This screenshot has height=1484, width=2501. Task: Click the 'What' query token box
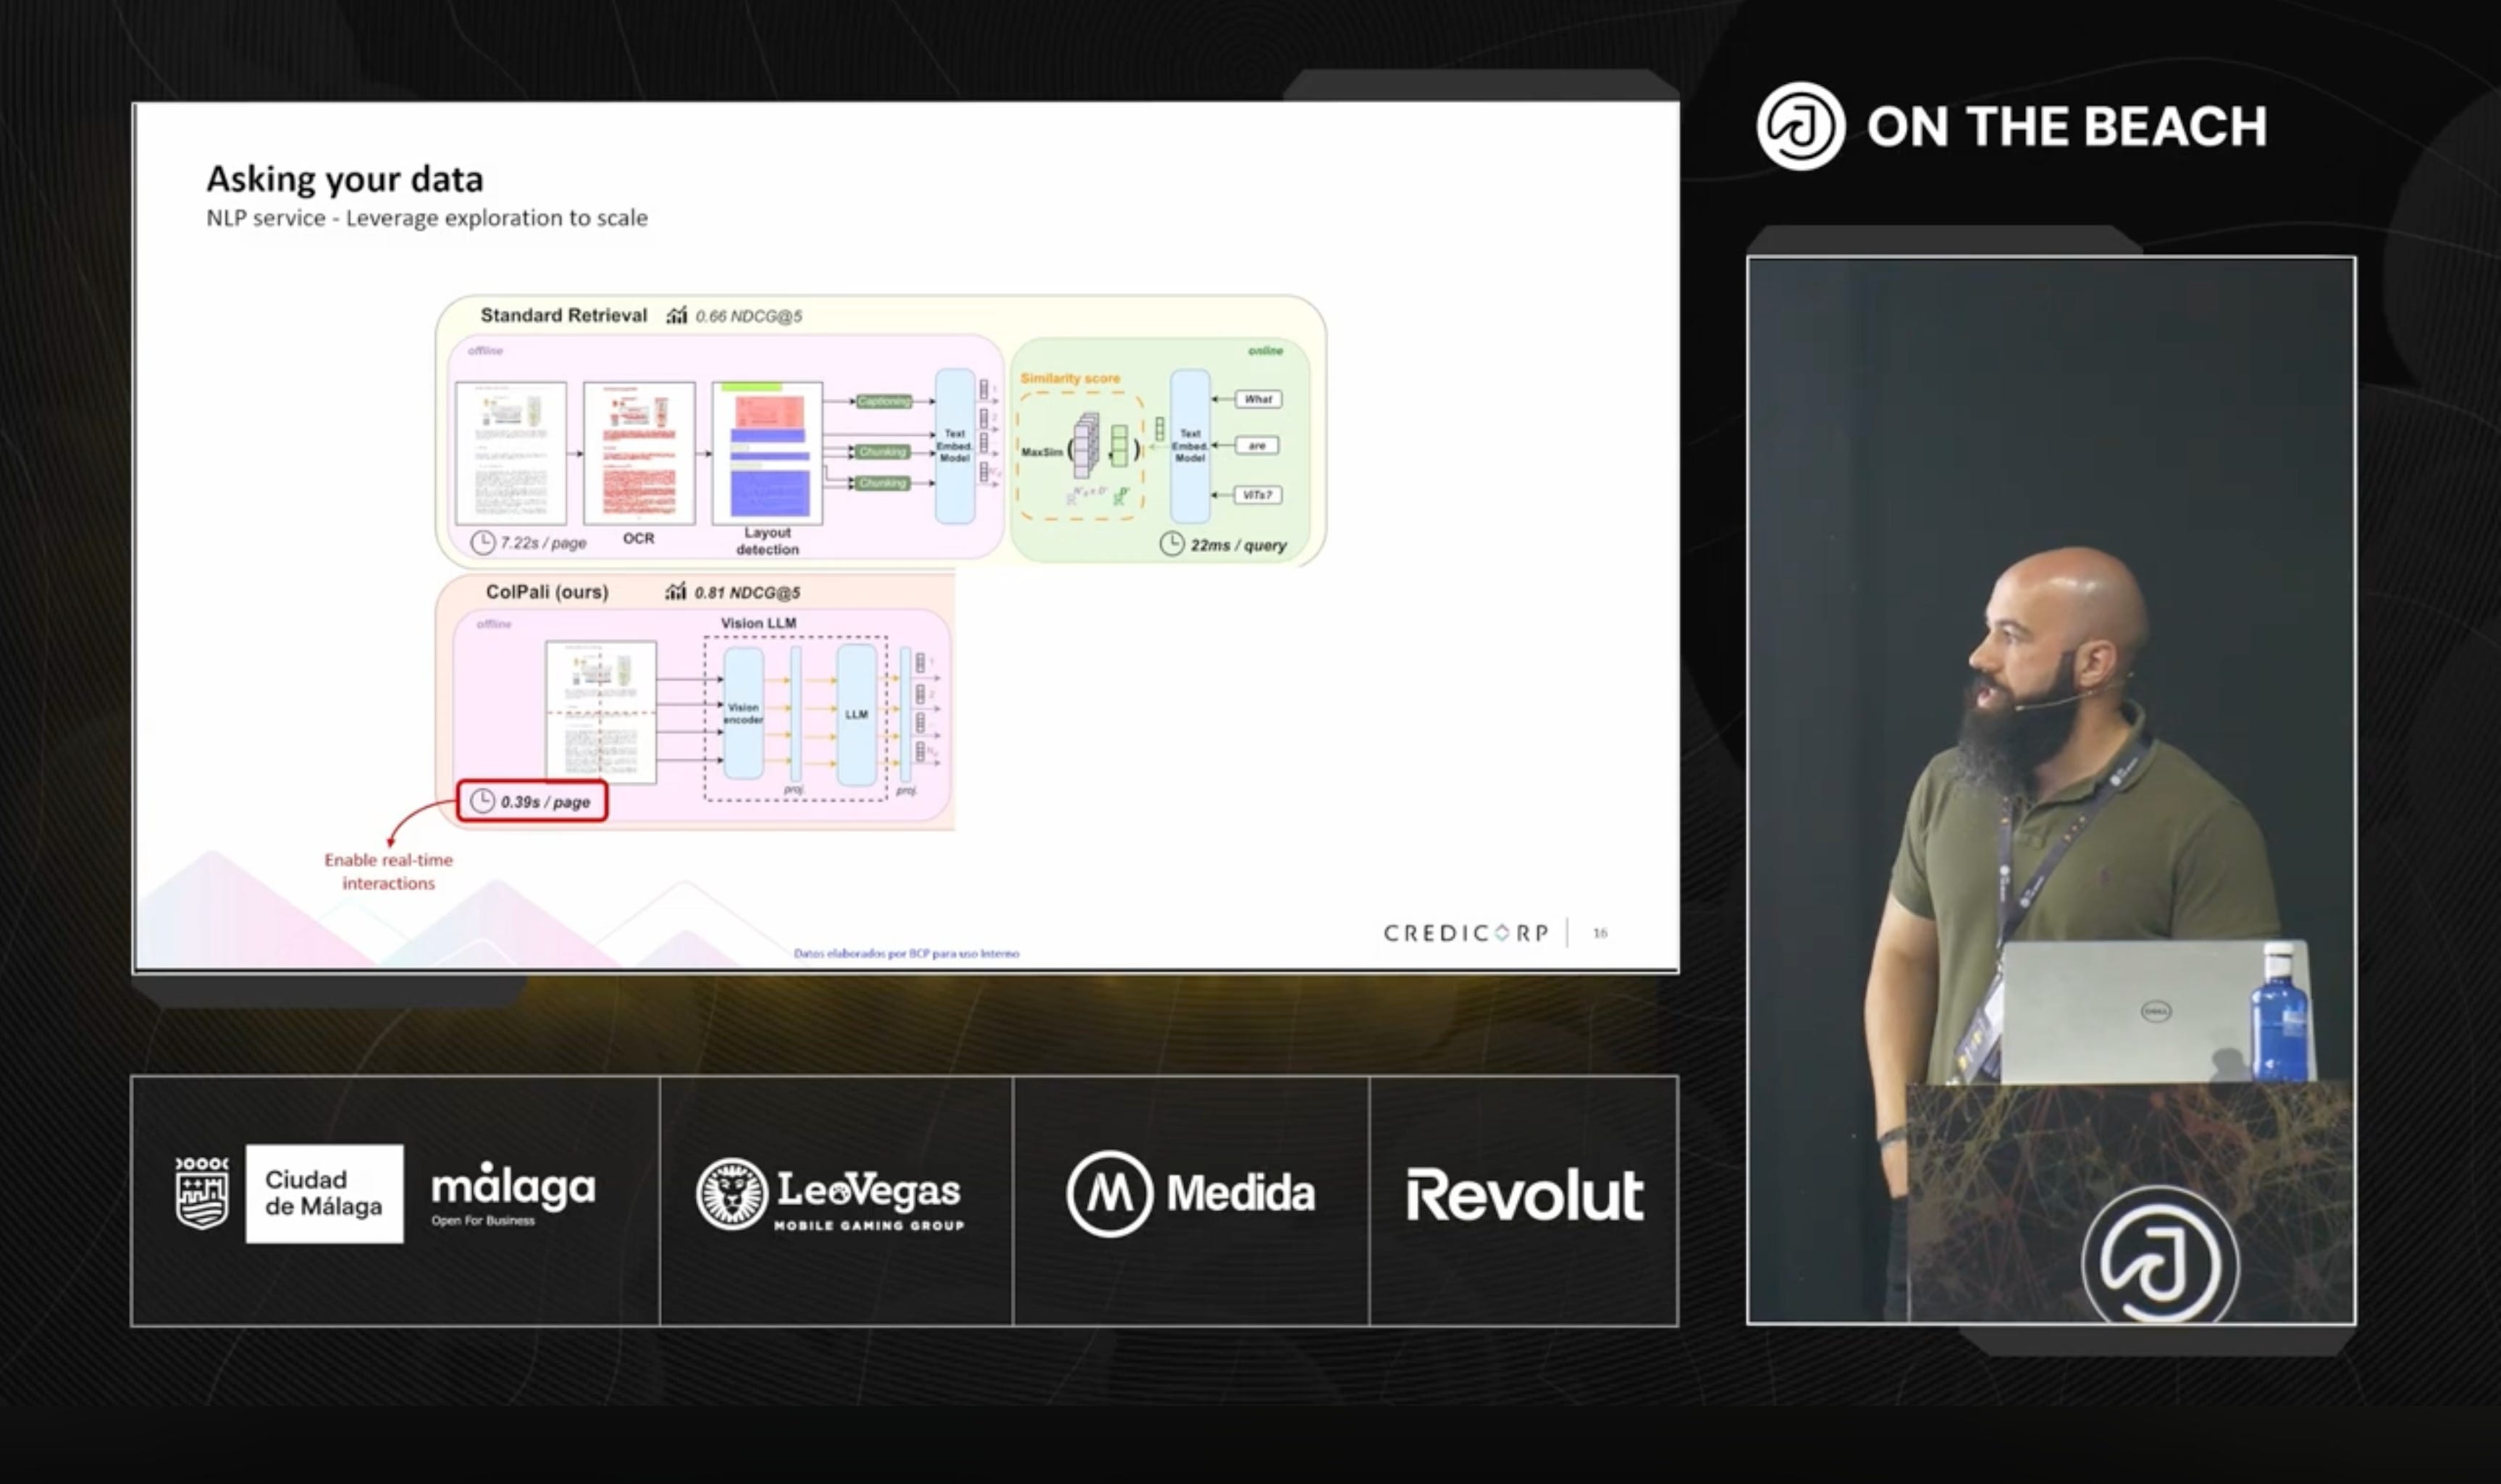(1258, 399)
